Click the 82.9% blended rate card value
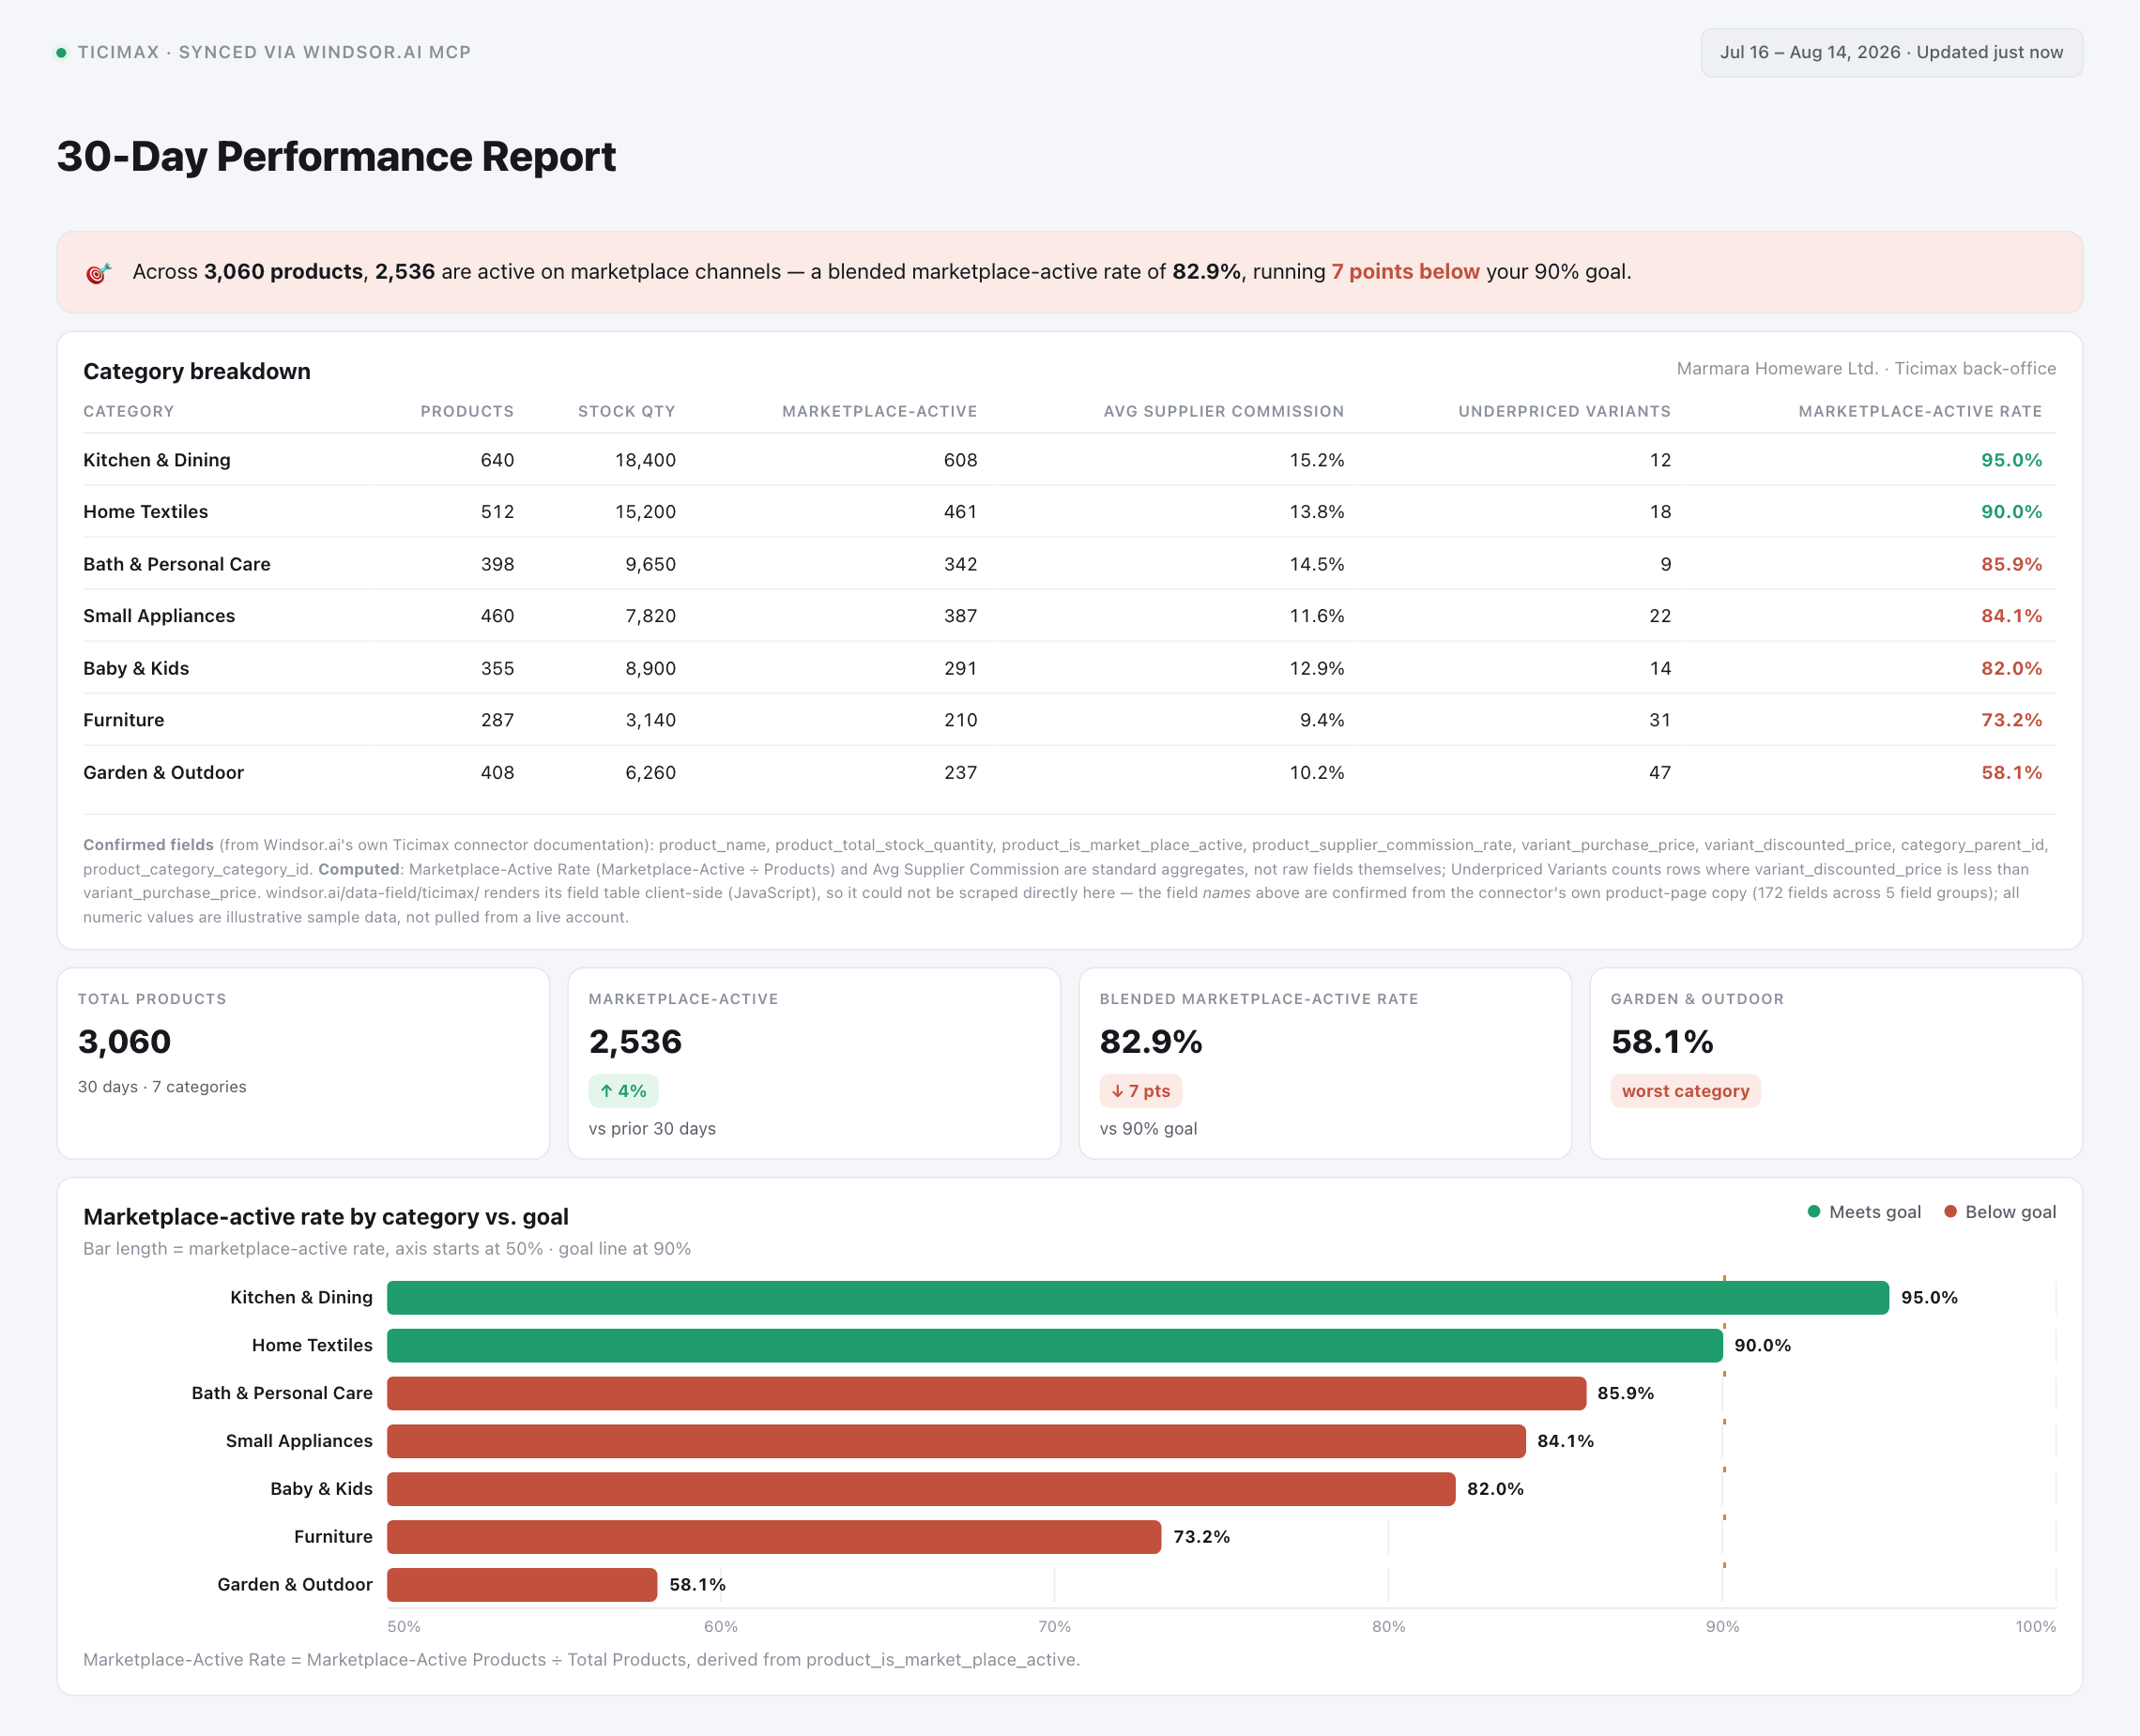Viewport: 2140px width, 1736px height. tap(1151, 1042)
